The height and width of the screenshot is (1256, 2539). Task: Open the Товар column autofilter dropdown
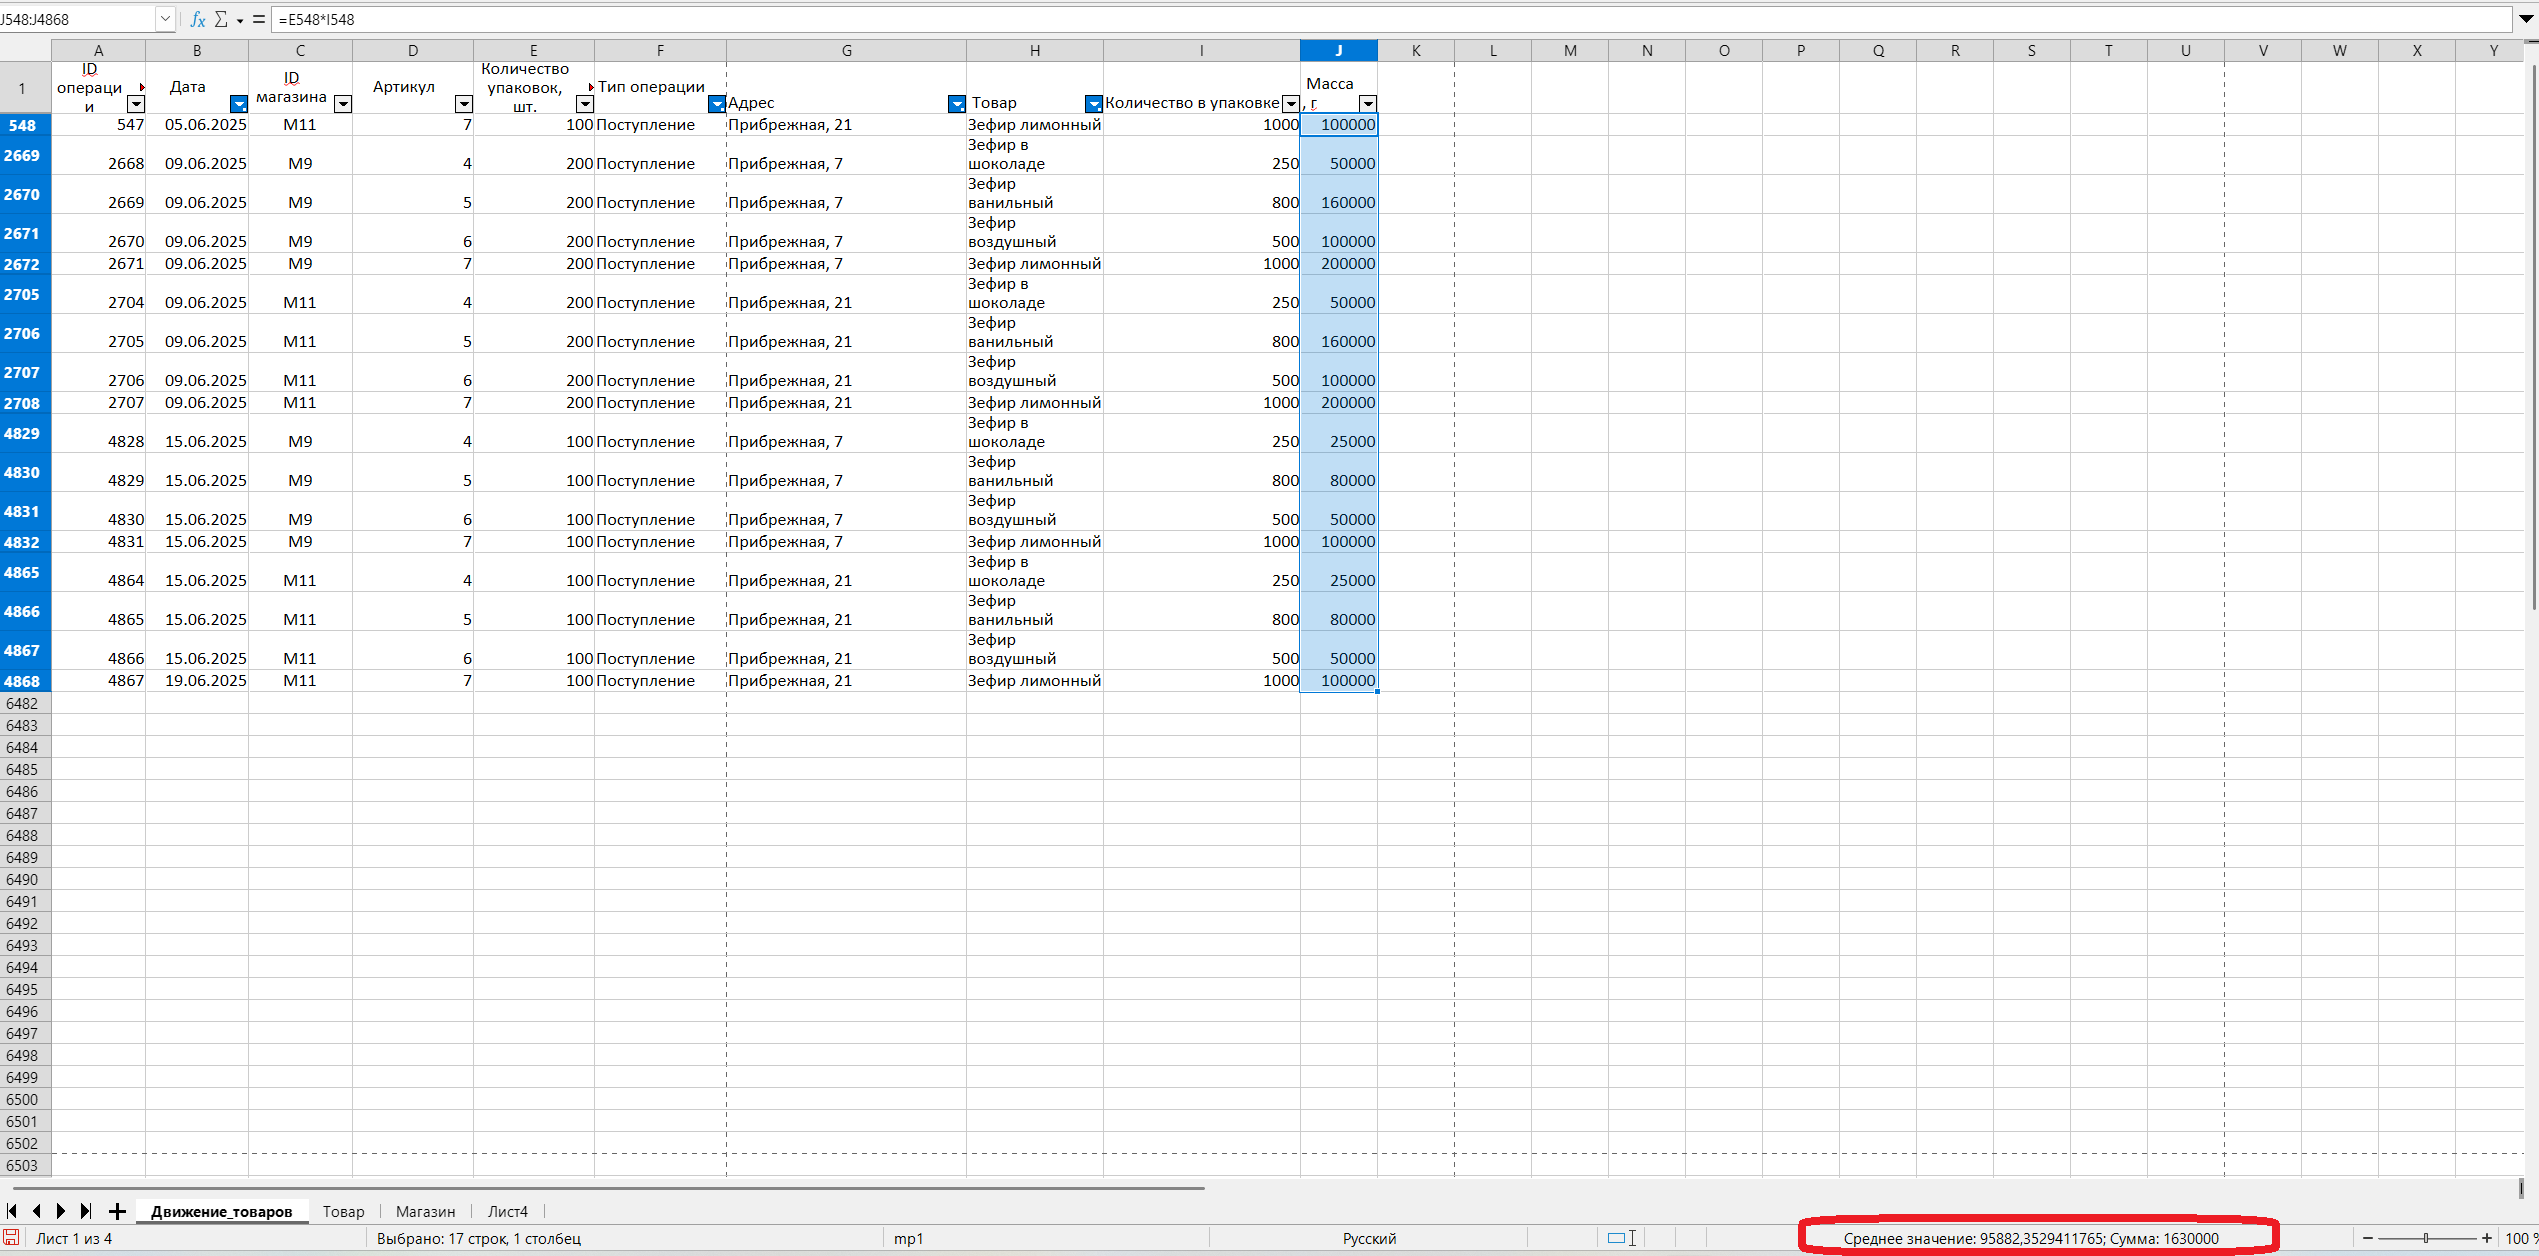pyautogui.click(x=1094, y=104)
